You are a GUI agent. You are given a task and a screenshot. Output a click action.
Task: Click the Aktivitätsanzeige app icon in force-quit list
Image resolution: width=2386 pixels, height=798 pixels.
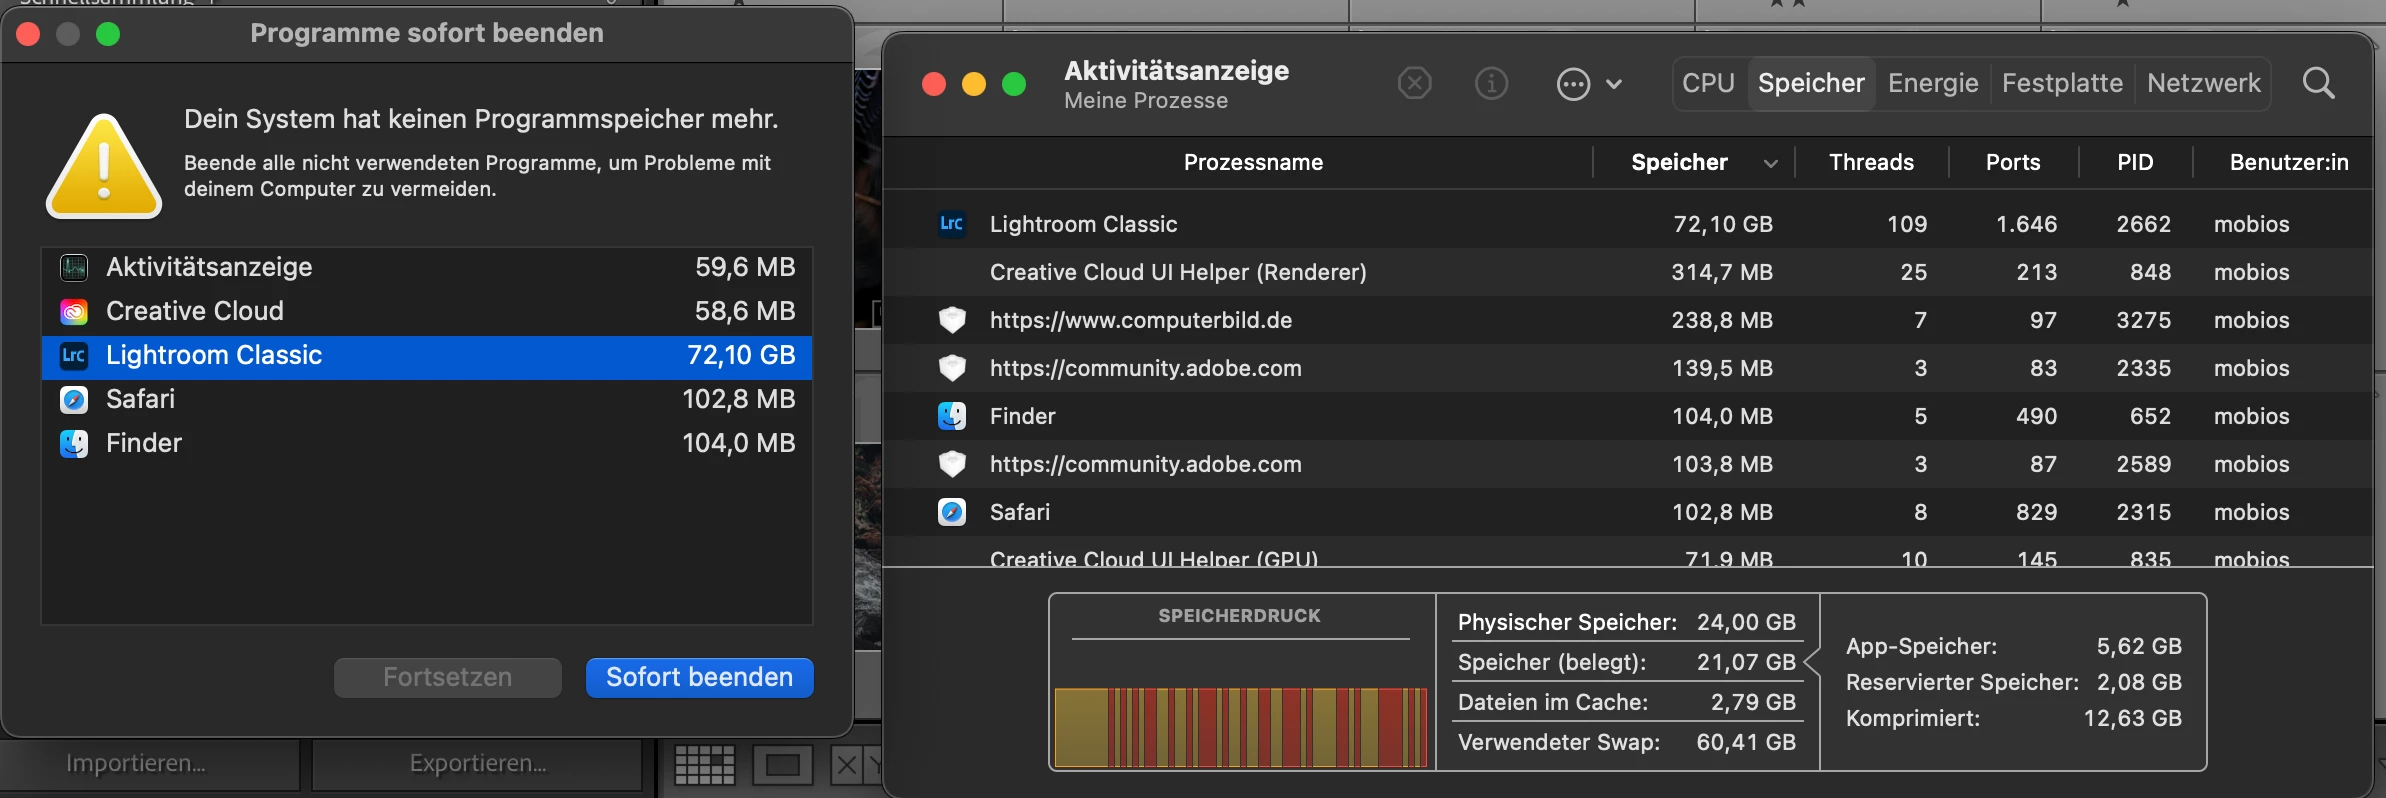(74, 267)
